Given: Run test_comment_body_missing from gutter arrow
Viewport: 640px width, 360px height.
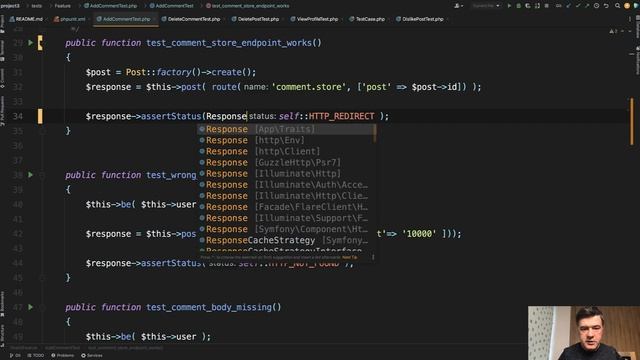Looking at the screenshot, I should coord(31,307).
